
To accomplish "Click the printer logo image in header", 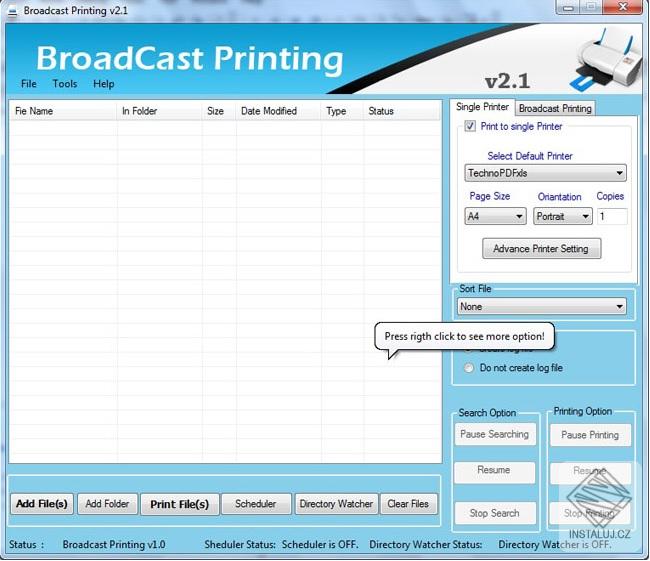I will tap(607, 61).
